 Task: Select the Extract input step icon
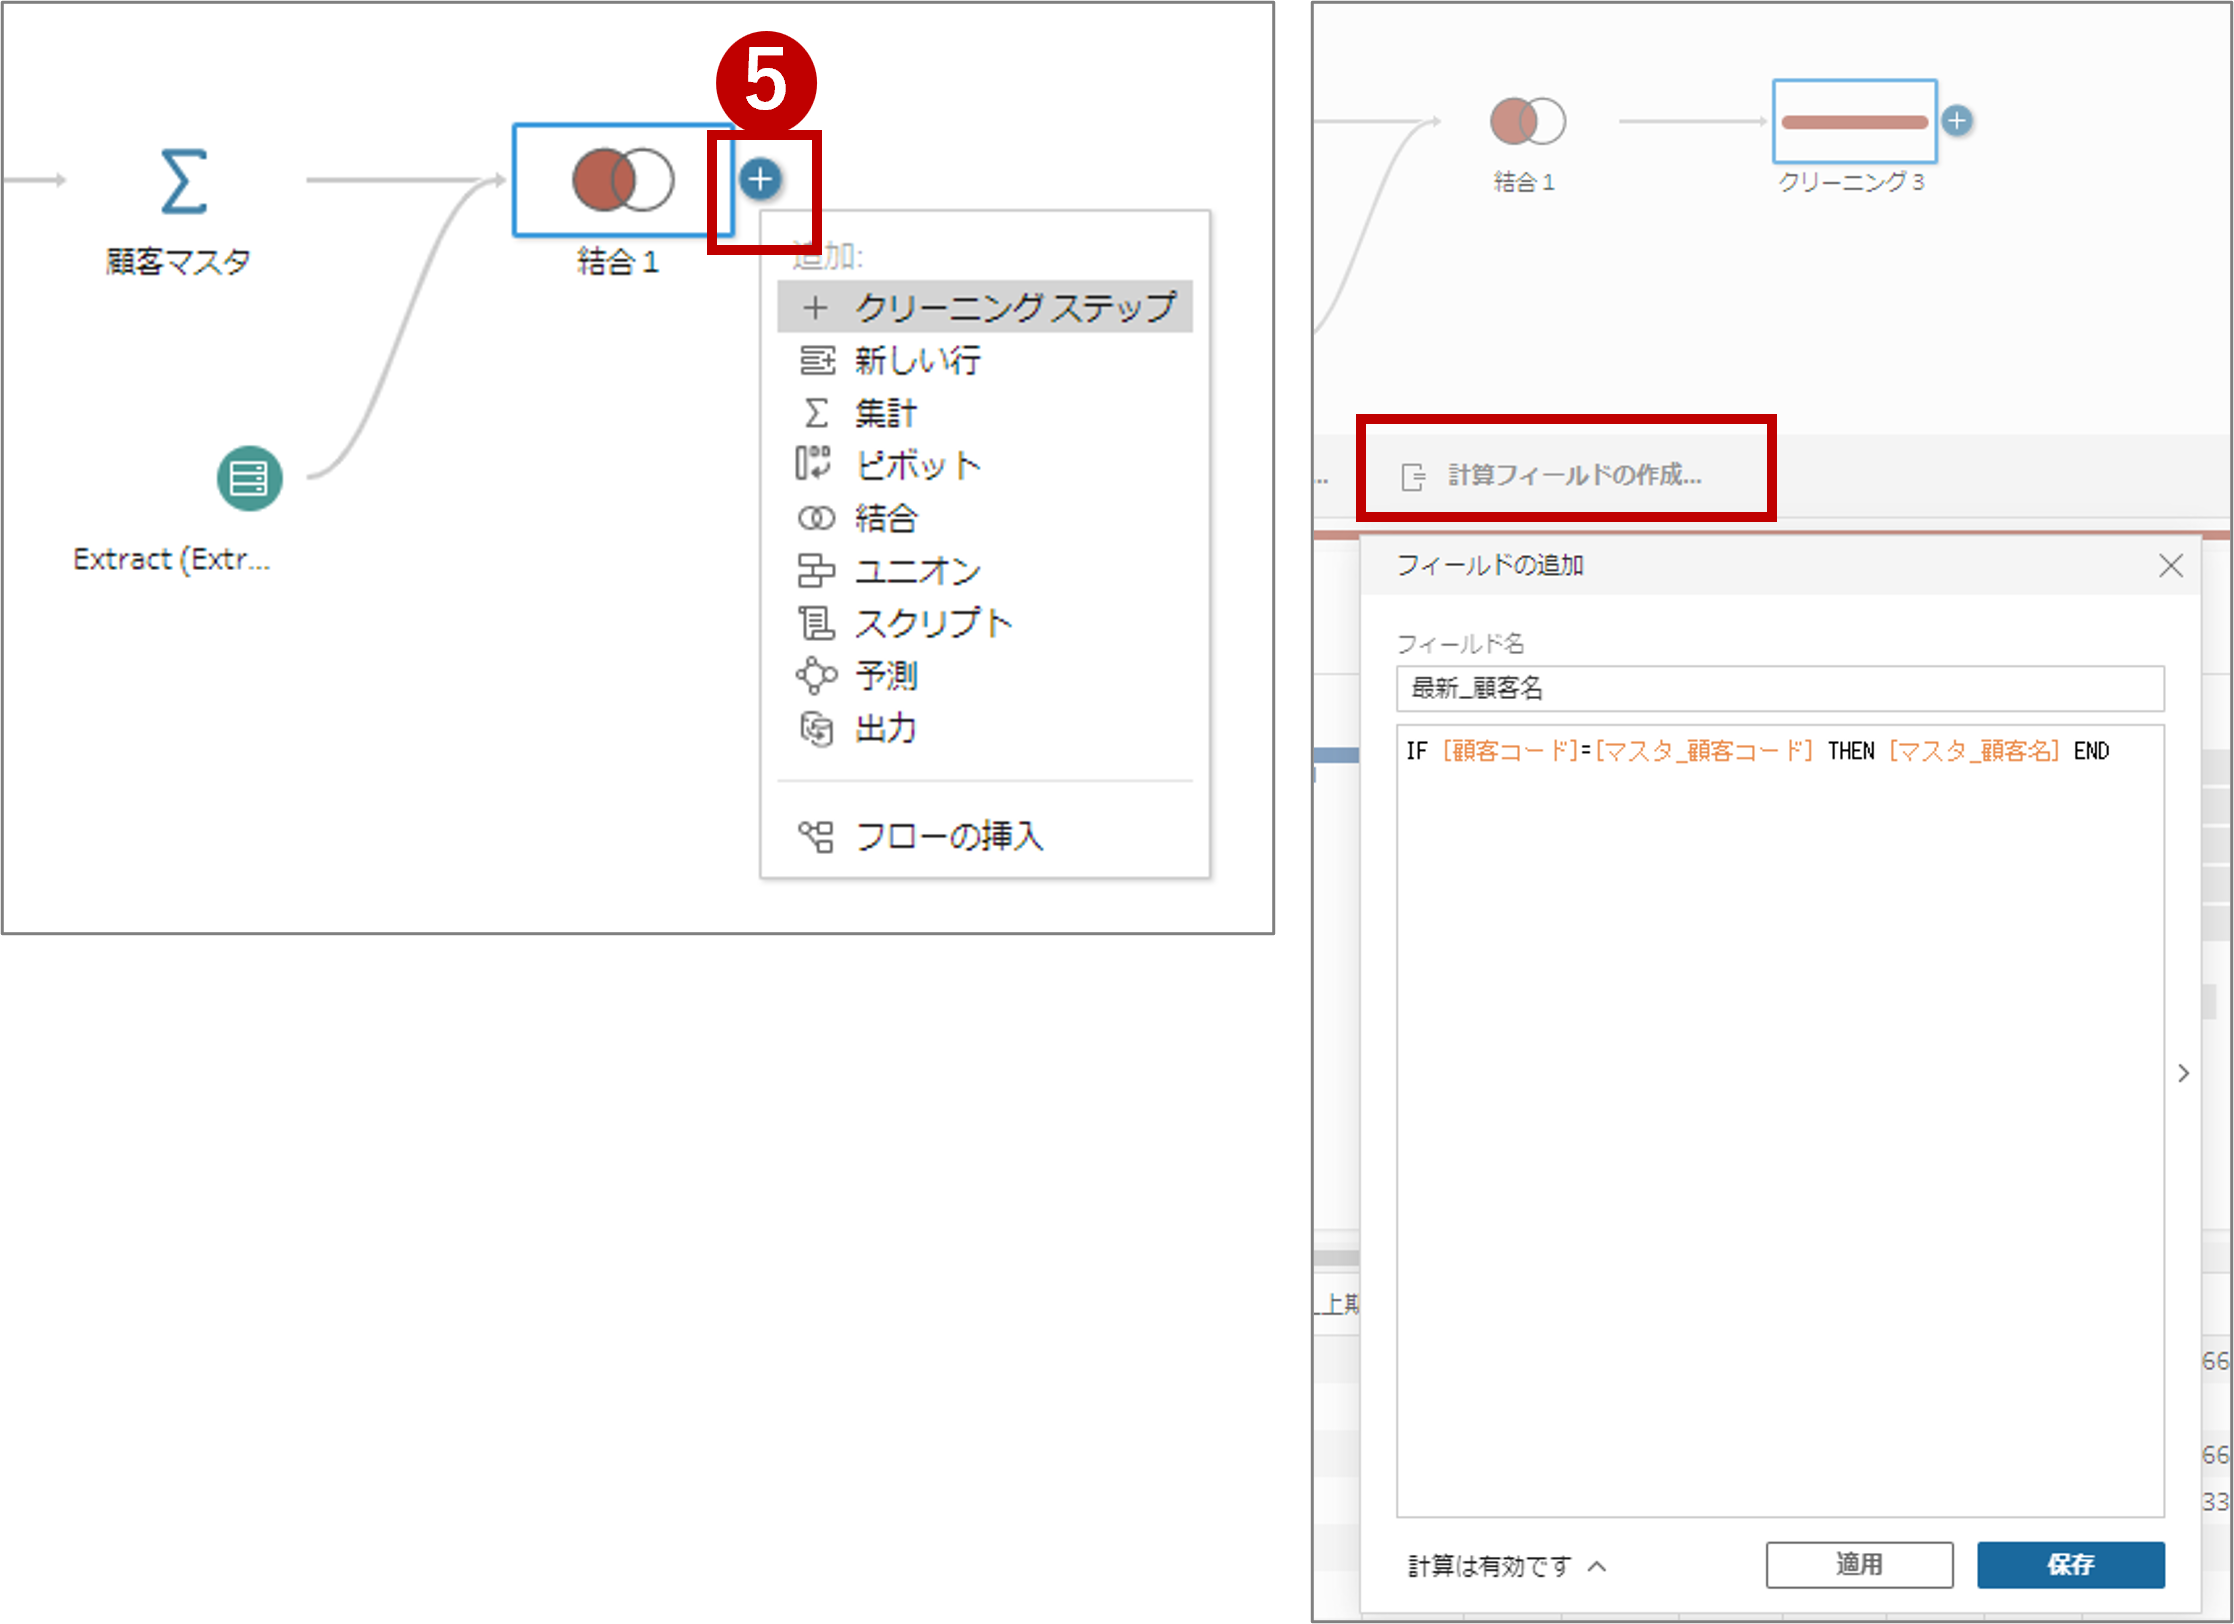249,478
